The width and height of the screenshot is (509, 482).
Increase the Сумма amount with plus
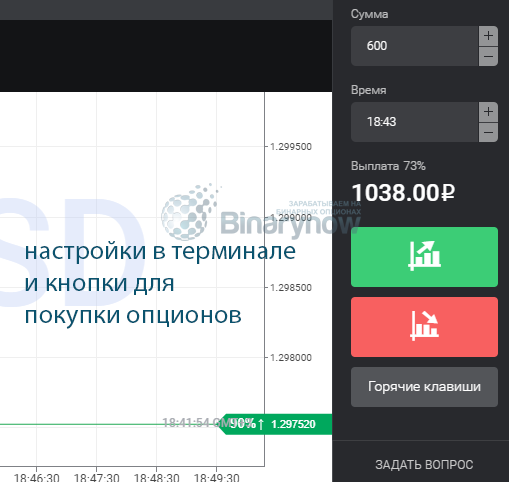(x=488, y=36)
